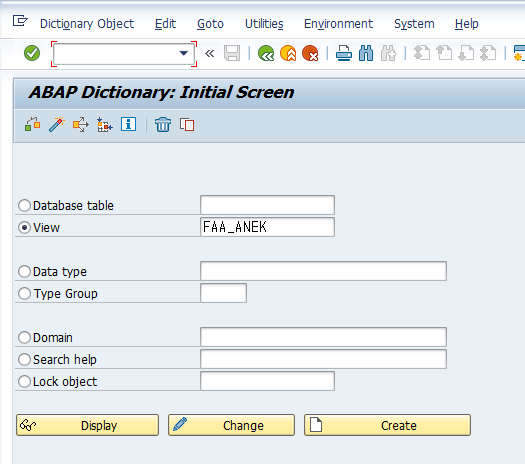This screenshot has height=464, width=525.
Task: Click the View field containing FAA_ANEK
Action: pos(267,227)
